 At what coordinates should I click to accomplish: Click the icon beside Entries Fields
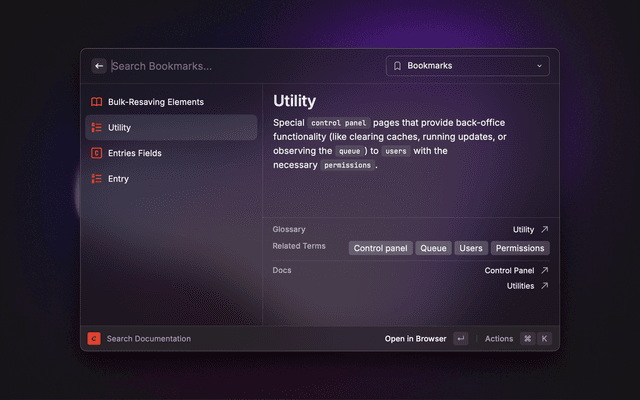click(96, 153)
